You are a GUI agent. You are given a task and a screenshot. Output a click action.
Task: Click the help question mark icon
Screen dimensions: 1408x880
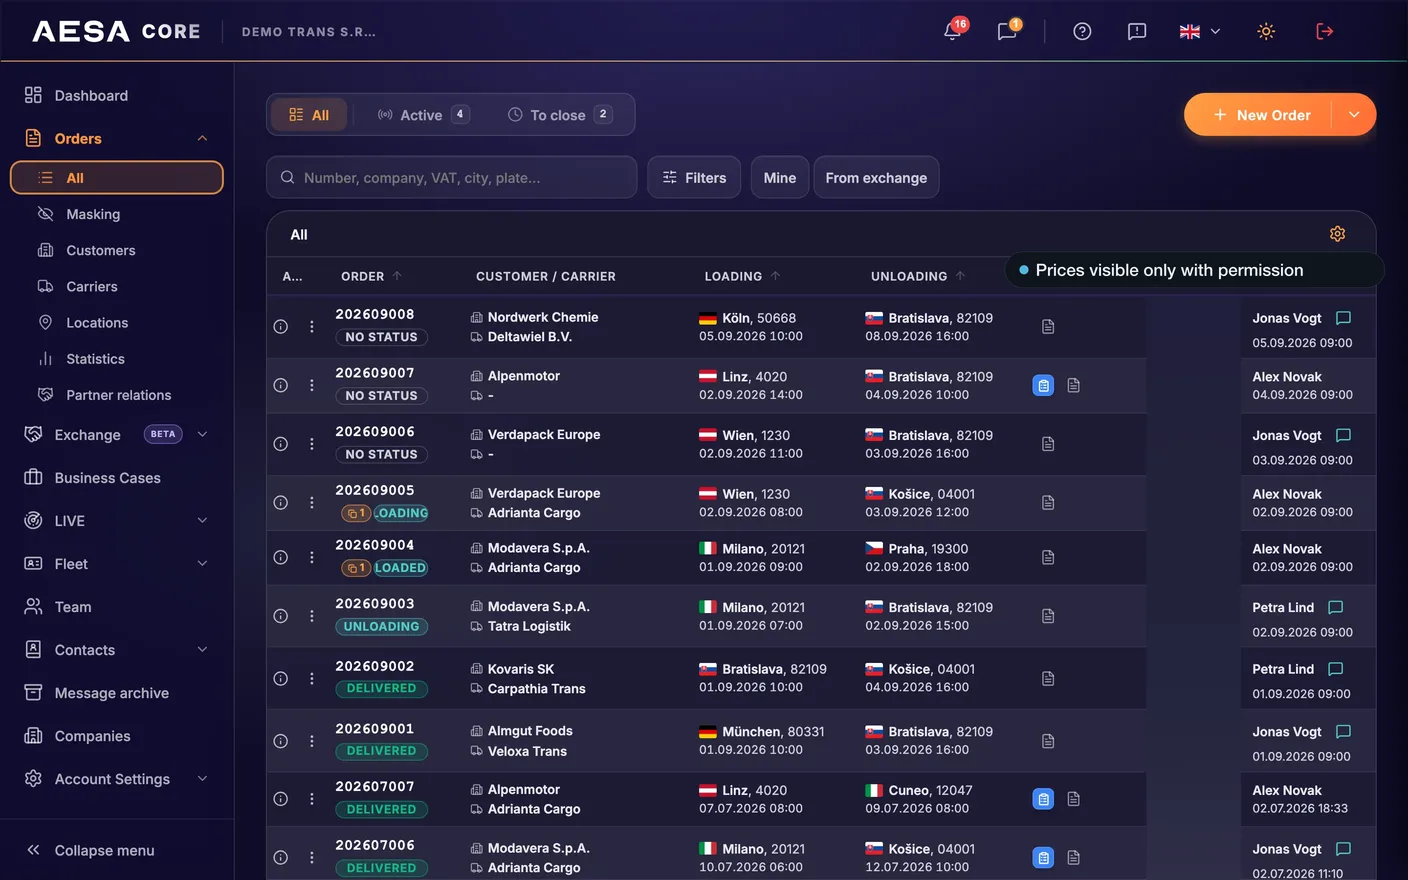pyautogui.click(x=1082, y=31)
